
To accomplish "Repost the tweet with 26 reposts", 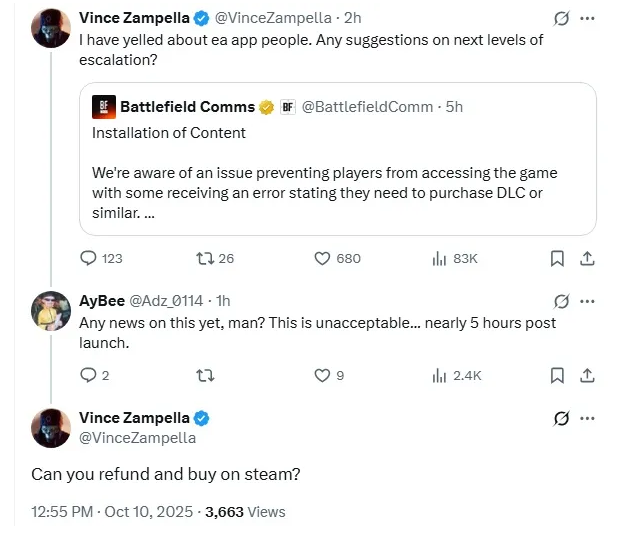I will click(x=206, y=258).
